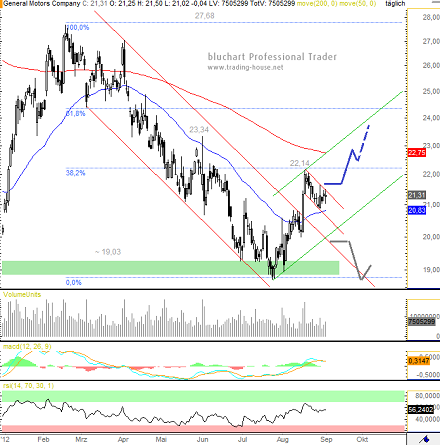The image size is (440, 445).
Task: Click the 25,00 price axis label
Action: click(x=431, y=91)
